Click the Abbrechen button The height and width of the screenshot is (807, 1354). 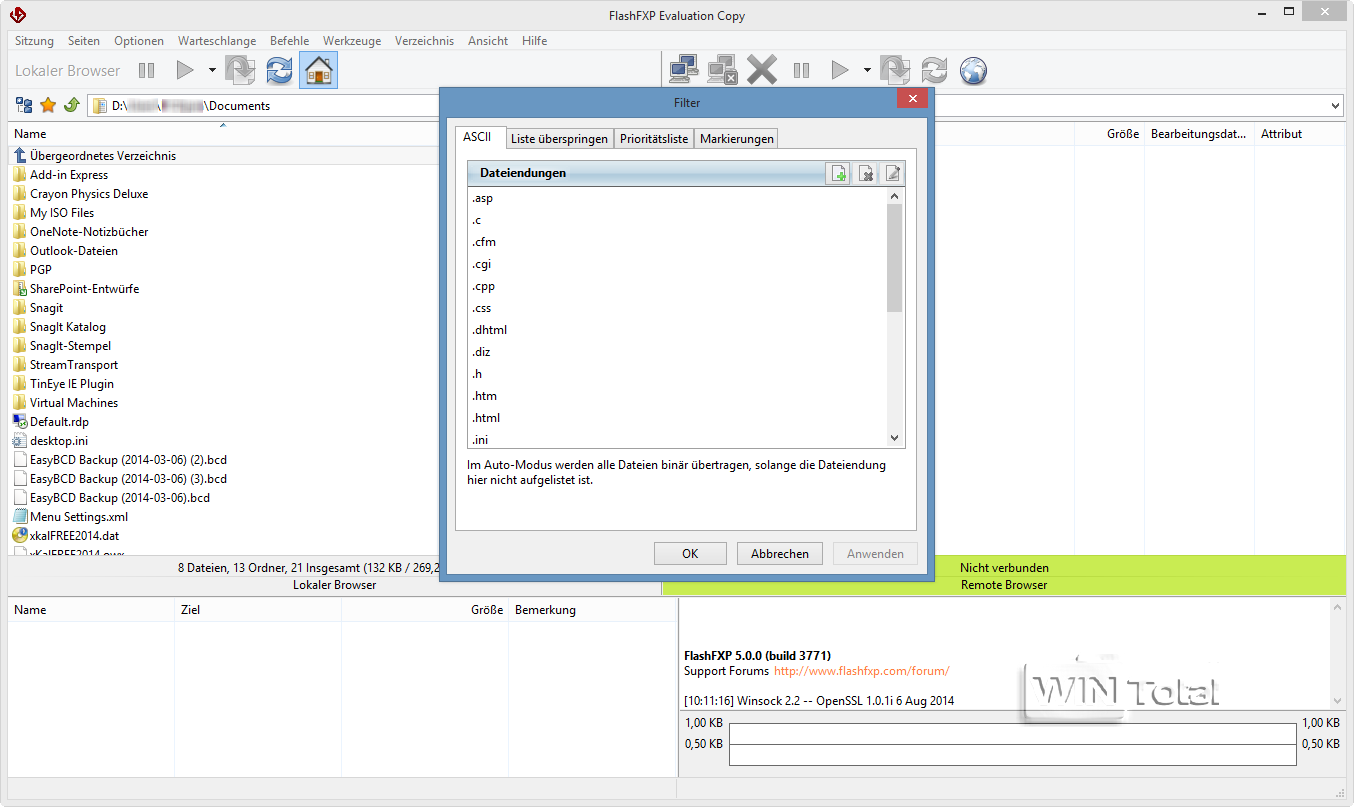pyautogui.click(x=780, y=553)
